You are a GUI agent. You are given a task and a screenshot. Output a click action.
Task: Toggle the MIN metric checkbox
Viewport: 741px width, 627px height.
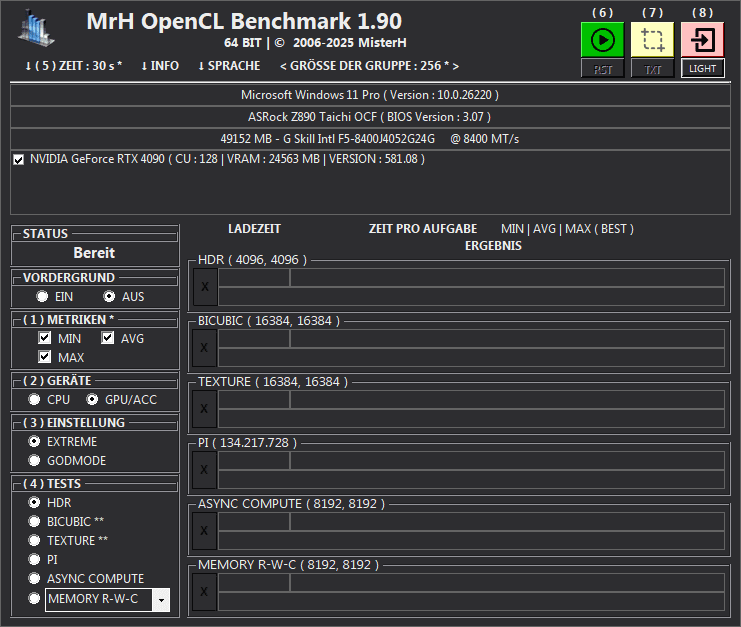pyautogui.click(x=45, y=338)
